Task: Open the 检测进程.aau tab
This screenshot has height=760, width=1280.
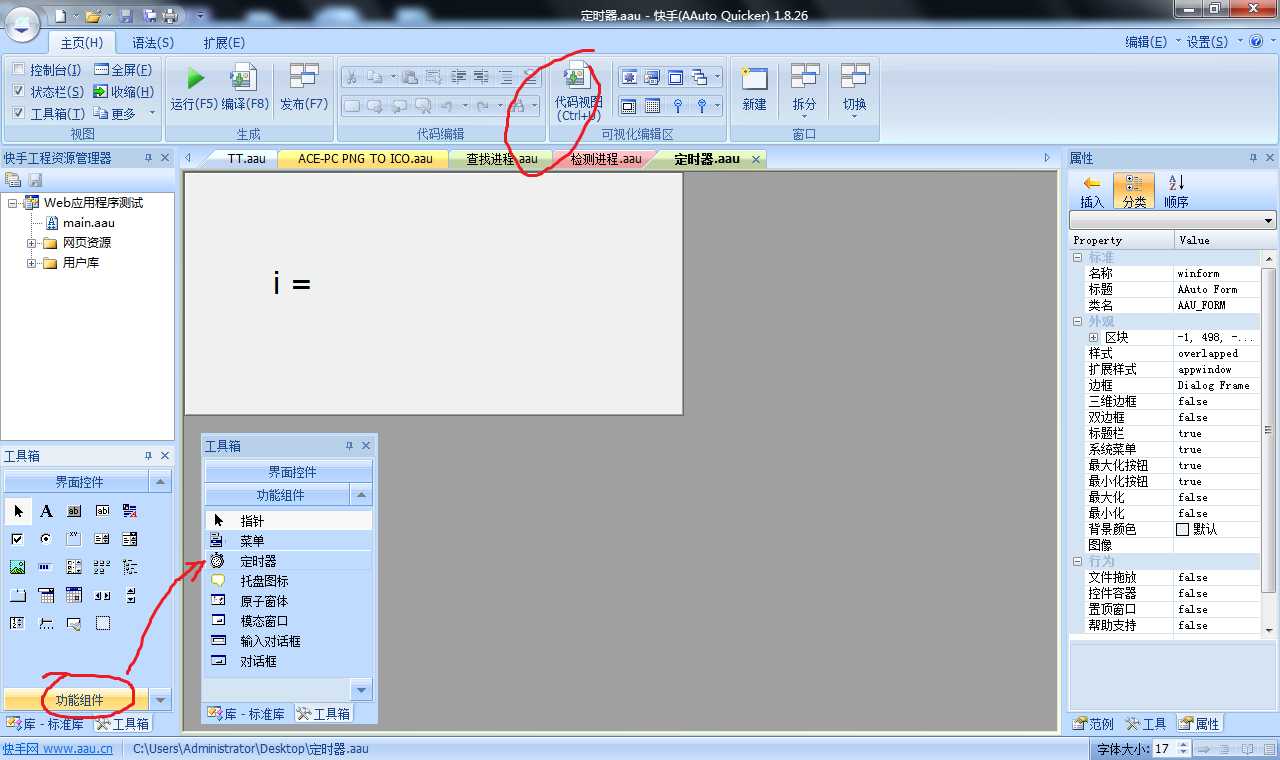Action: pyautogui.click(x=606, y=159)
